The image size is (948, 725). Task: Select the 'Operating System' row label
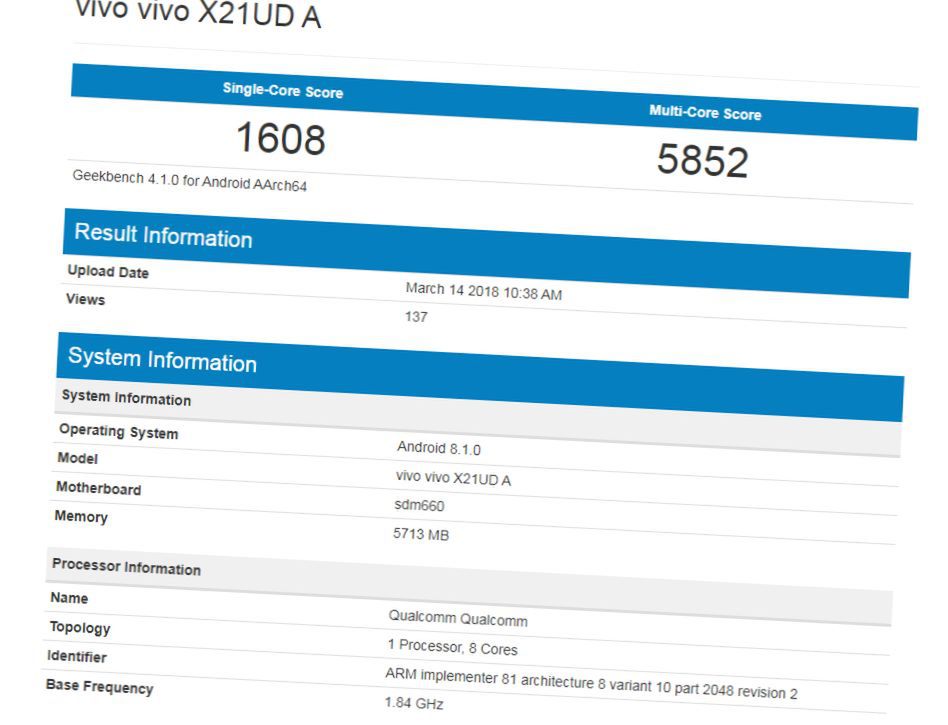118,431
